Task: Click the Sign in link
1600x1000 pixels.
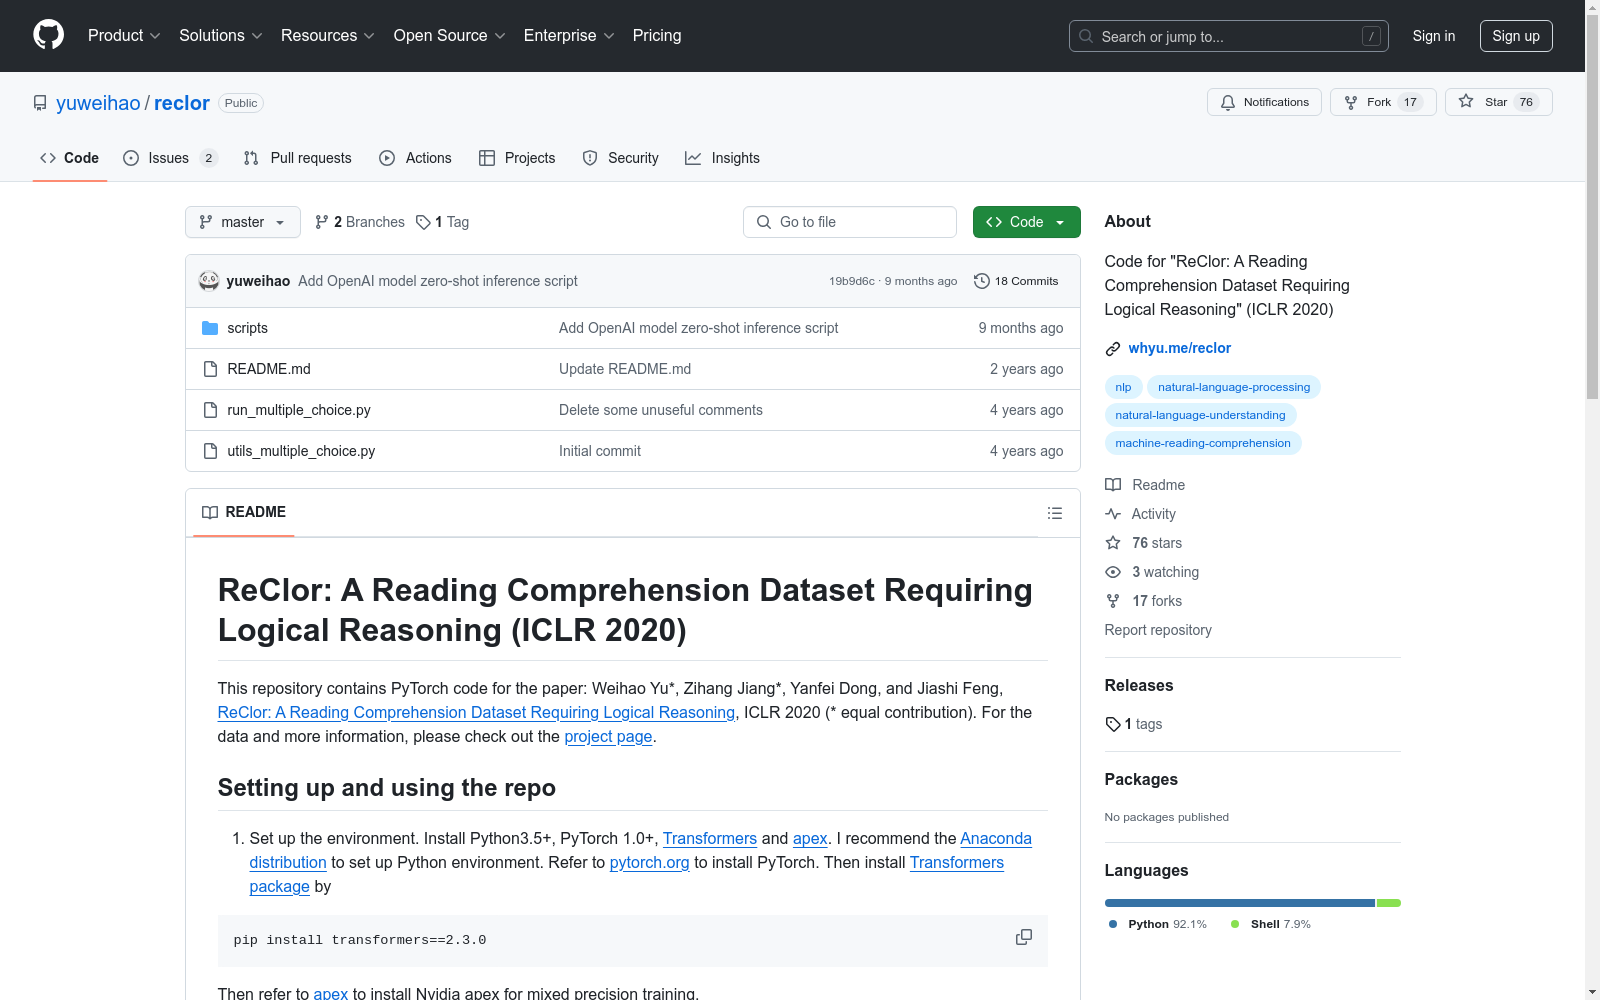Action: pyautogui.click(x=1434, y=36)
